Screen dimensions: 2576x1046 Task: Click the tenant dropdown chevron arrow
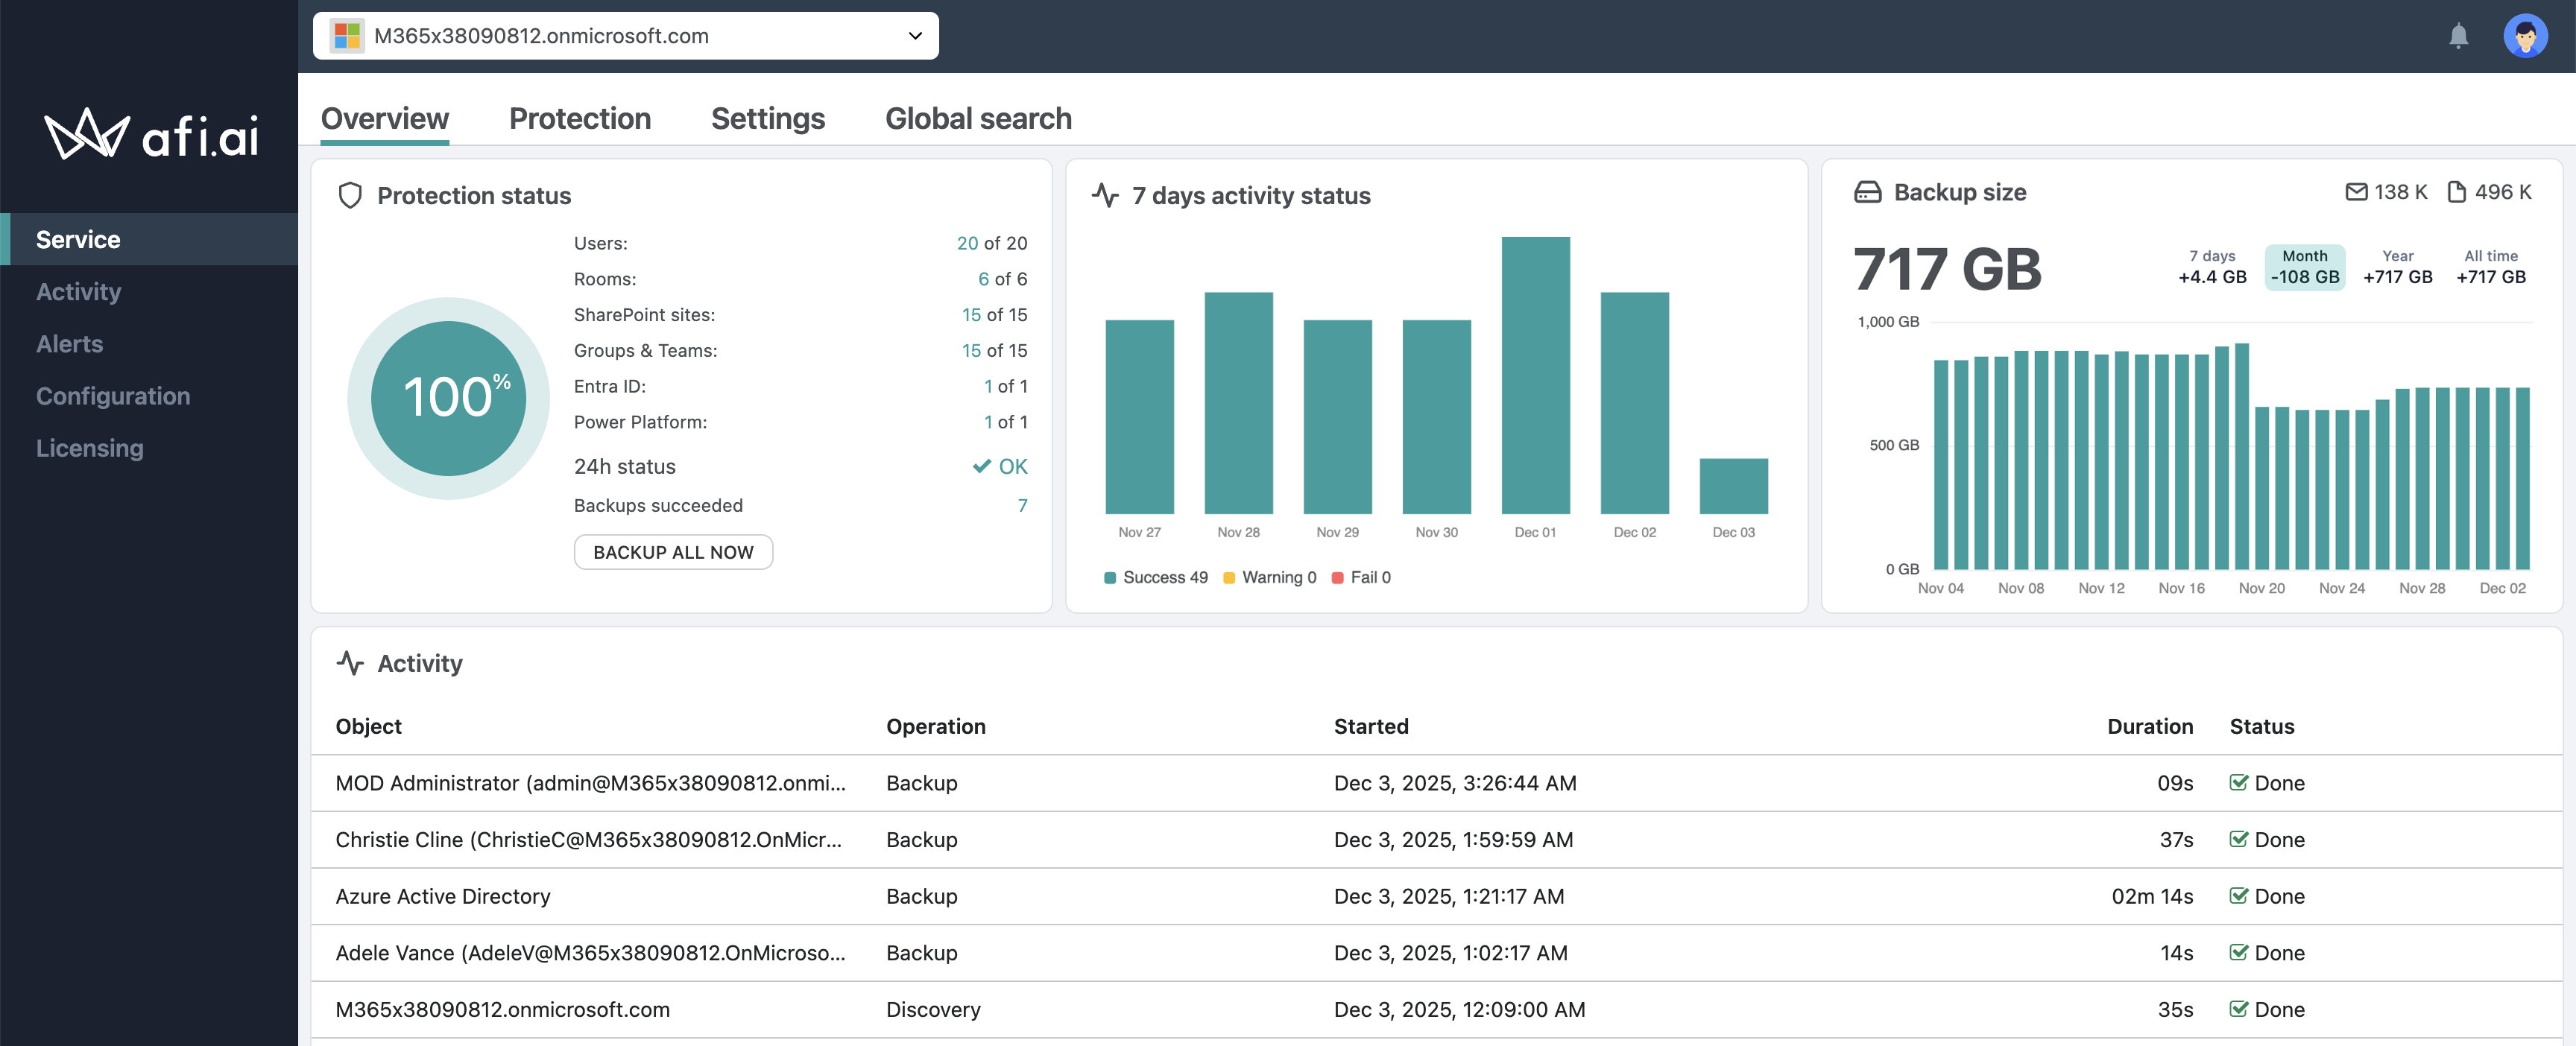click(914, 36)
